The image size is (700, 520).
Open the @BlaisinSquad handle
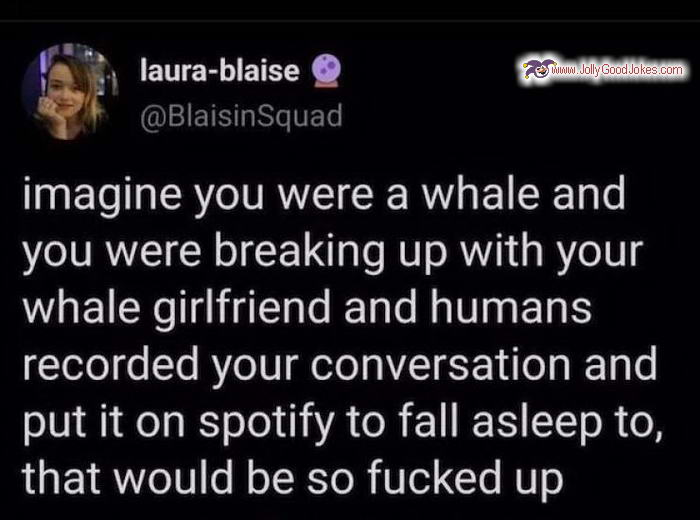[242, 116]
